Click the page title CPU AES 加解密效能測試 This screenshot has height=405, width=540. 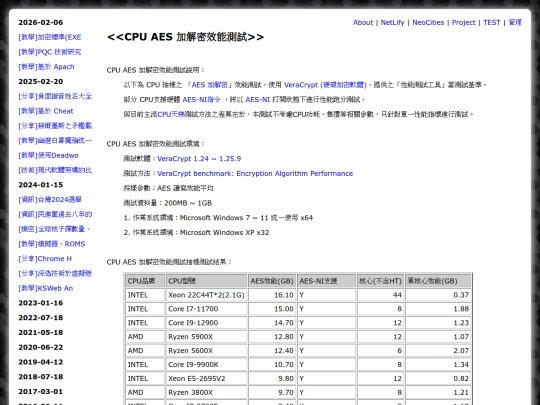point(186,37)
